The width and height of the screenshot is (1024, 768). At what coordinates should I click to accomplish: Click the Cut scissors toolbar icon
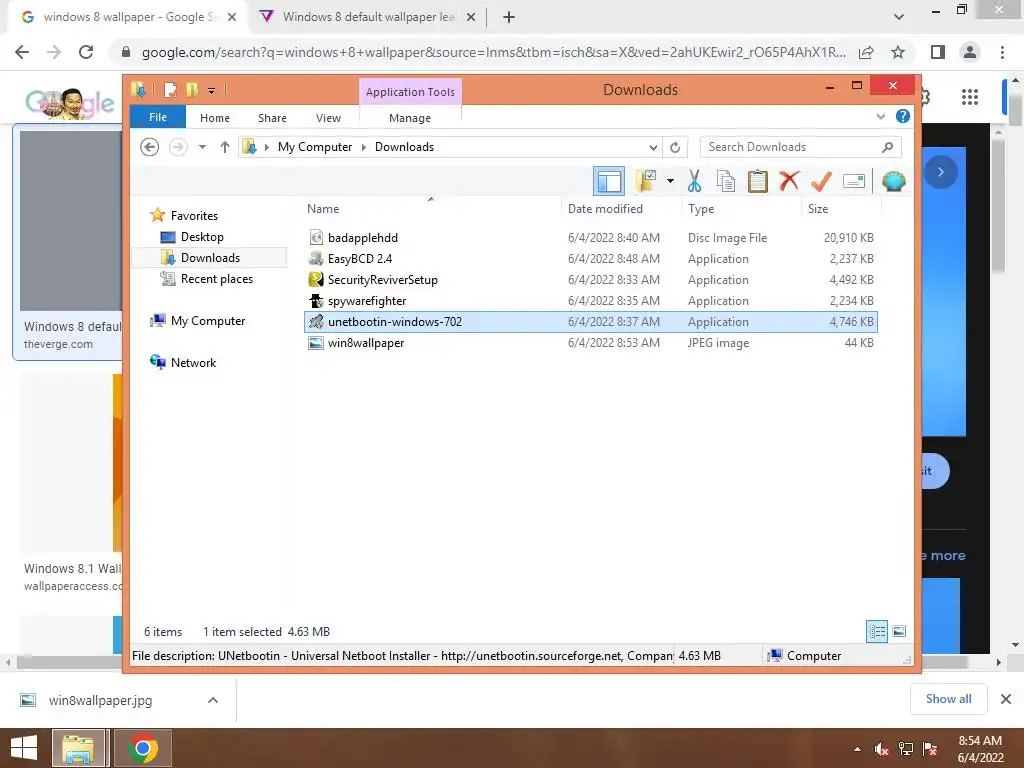click(694, 181)
